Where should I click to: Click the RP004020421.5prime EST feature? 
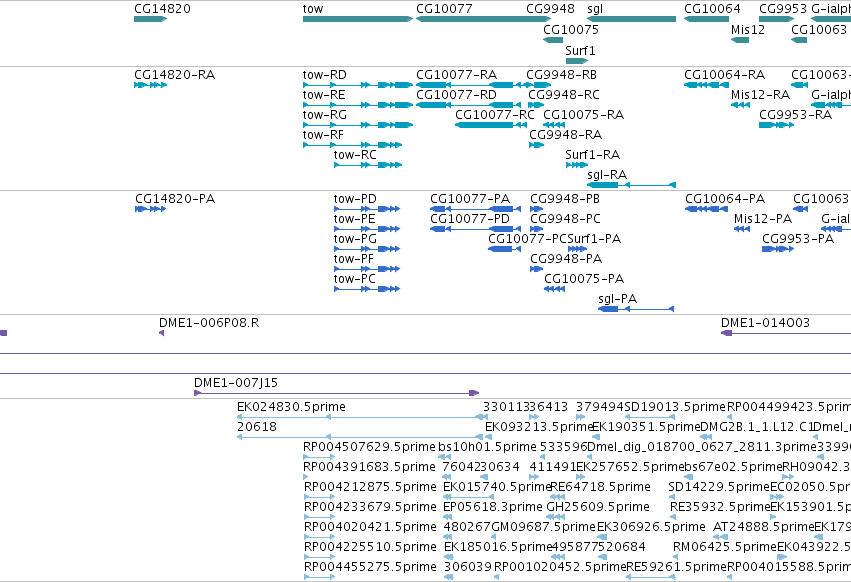[x=319, y=537]
